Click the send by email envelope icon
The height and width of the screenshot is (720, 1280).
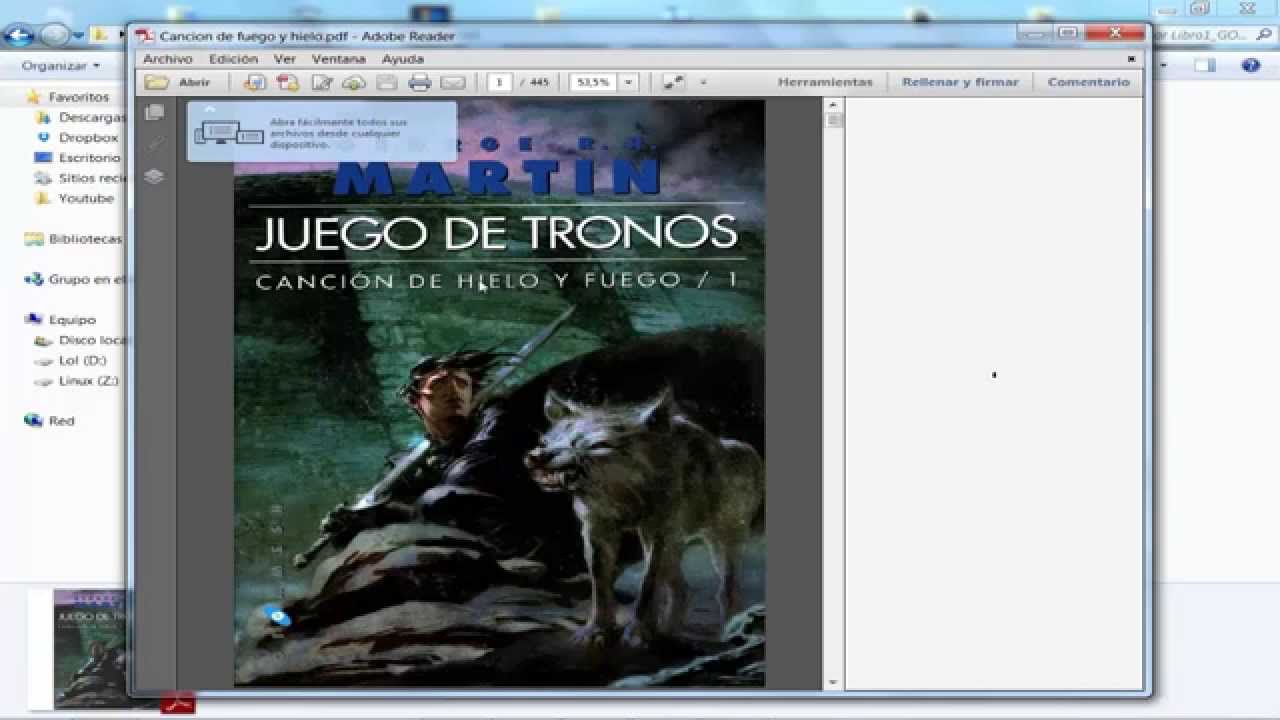[453, 82]
